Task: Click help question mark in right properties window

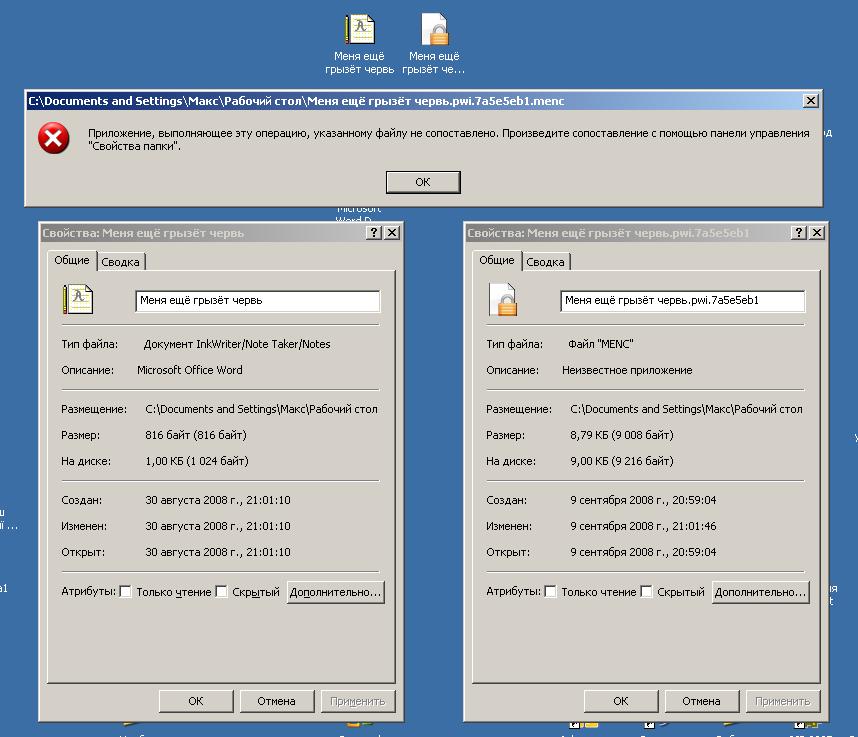Action: tap(799, 232)
